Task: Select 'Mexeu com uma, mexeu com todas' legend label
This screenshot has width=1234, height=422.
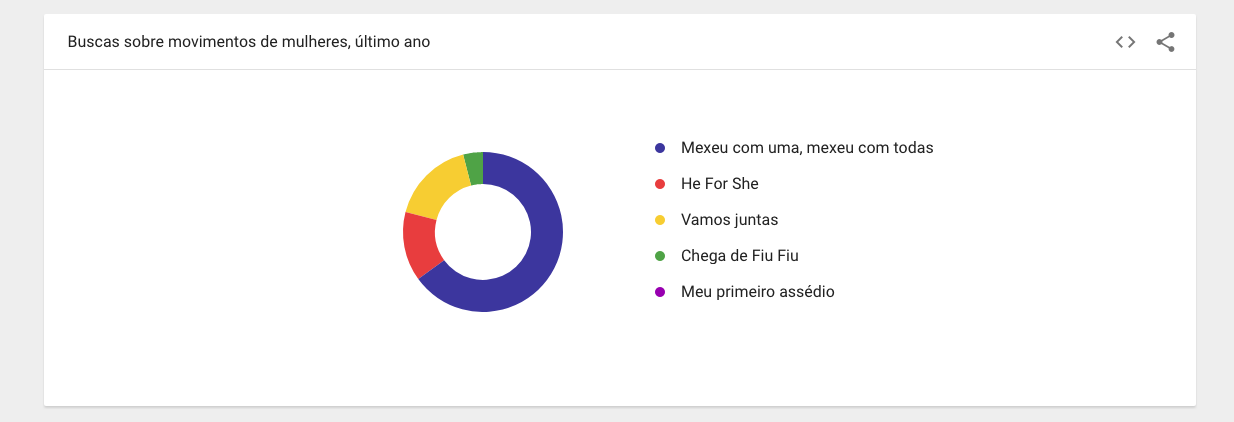Action: pyautogui.click(x=806, y=148)
